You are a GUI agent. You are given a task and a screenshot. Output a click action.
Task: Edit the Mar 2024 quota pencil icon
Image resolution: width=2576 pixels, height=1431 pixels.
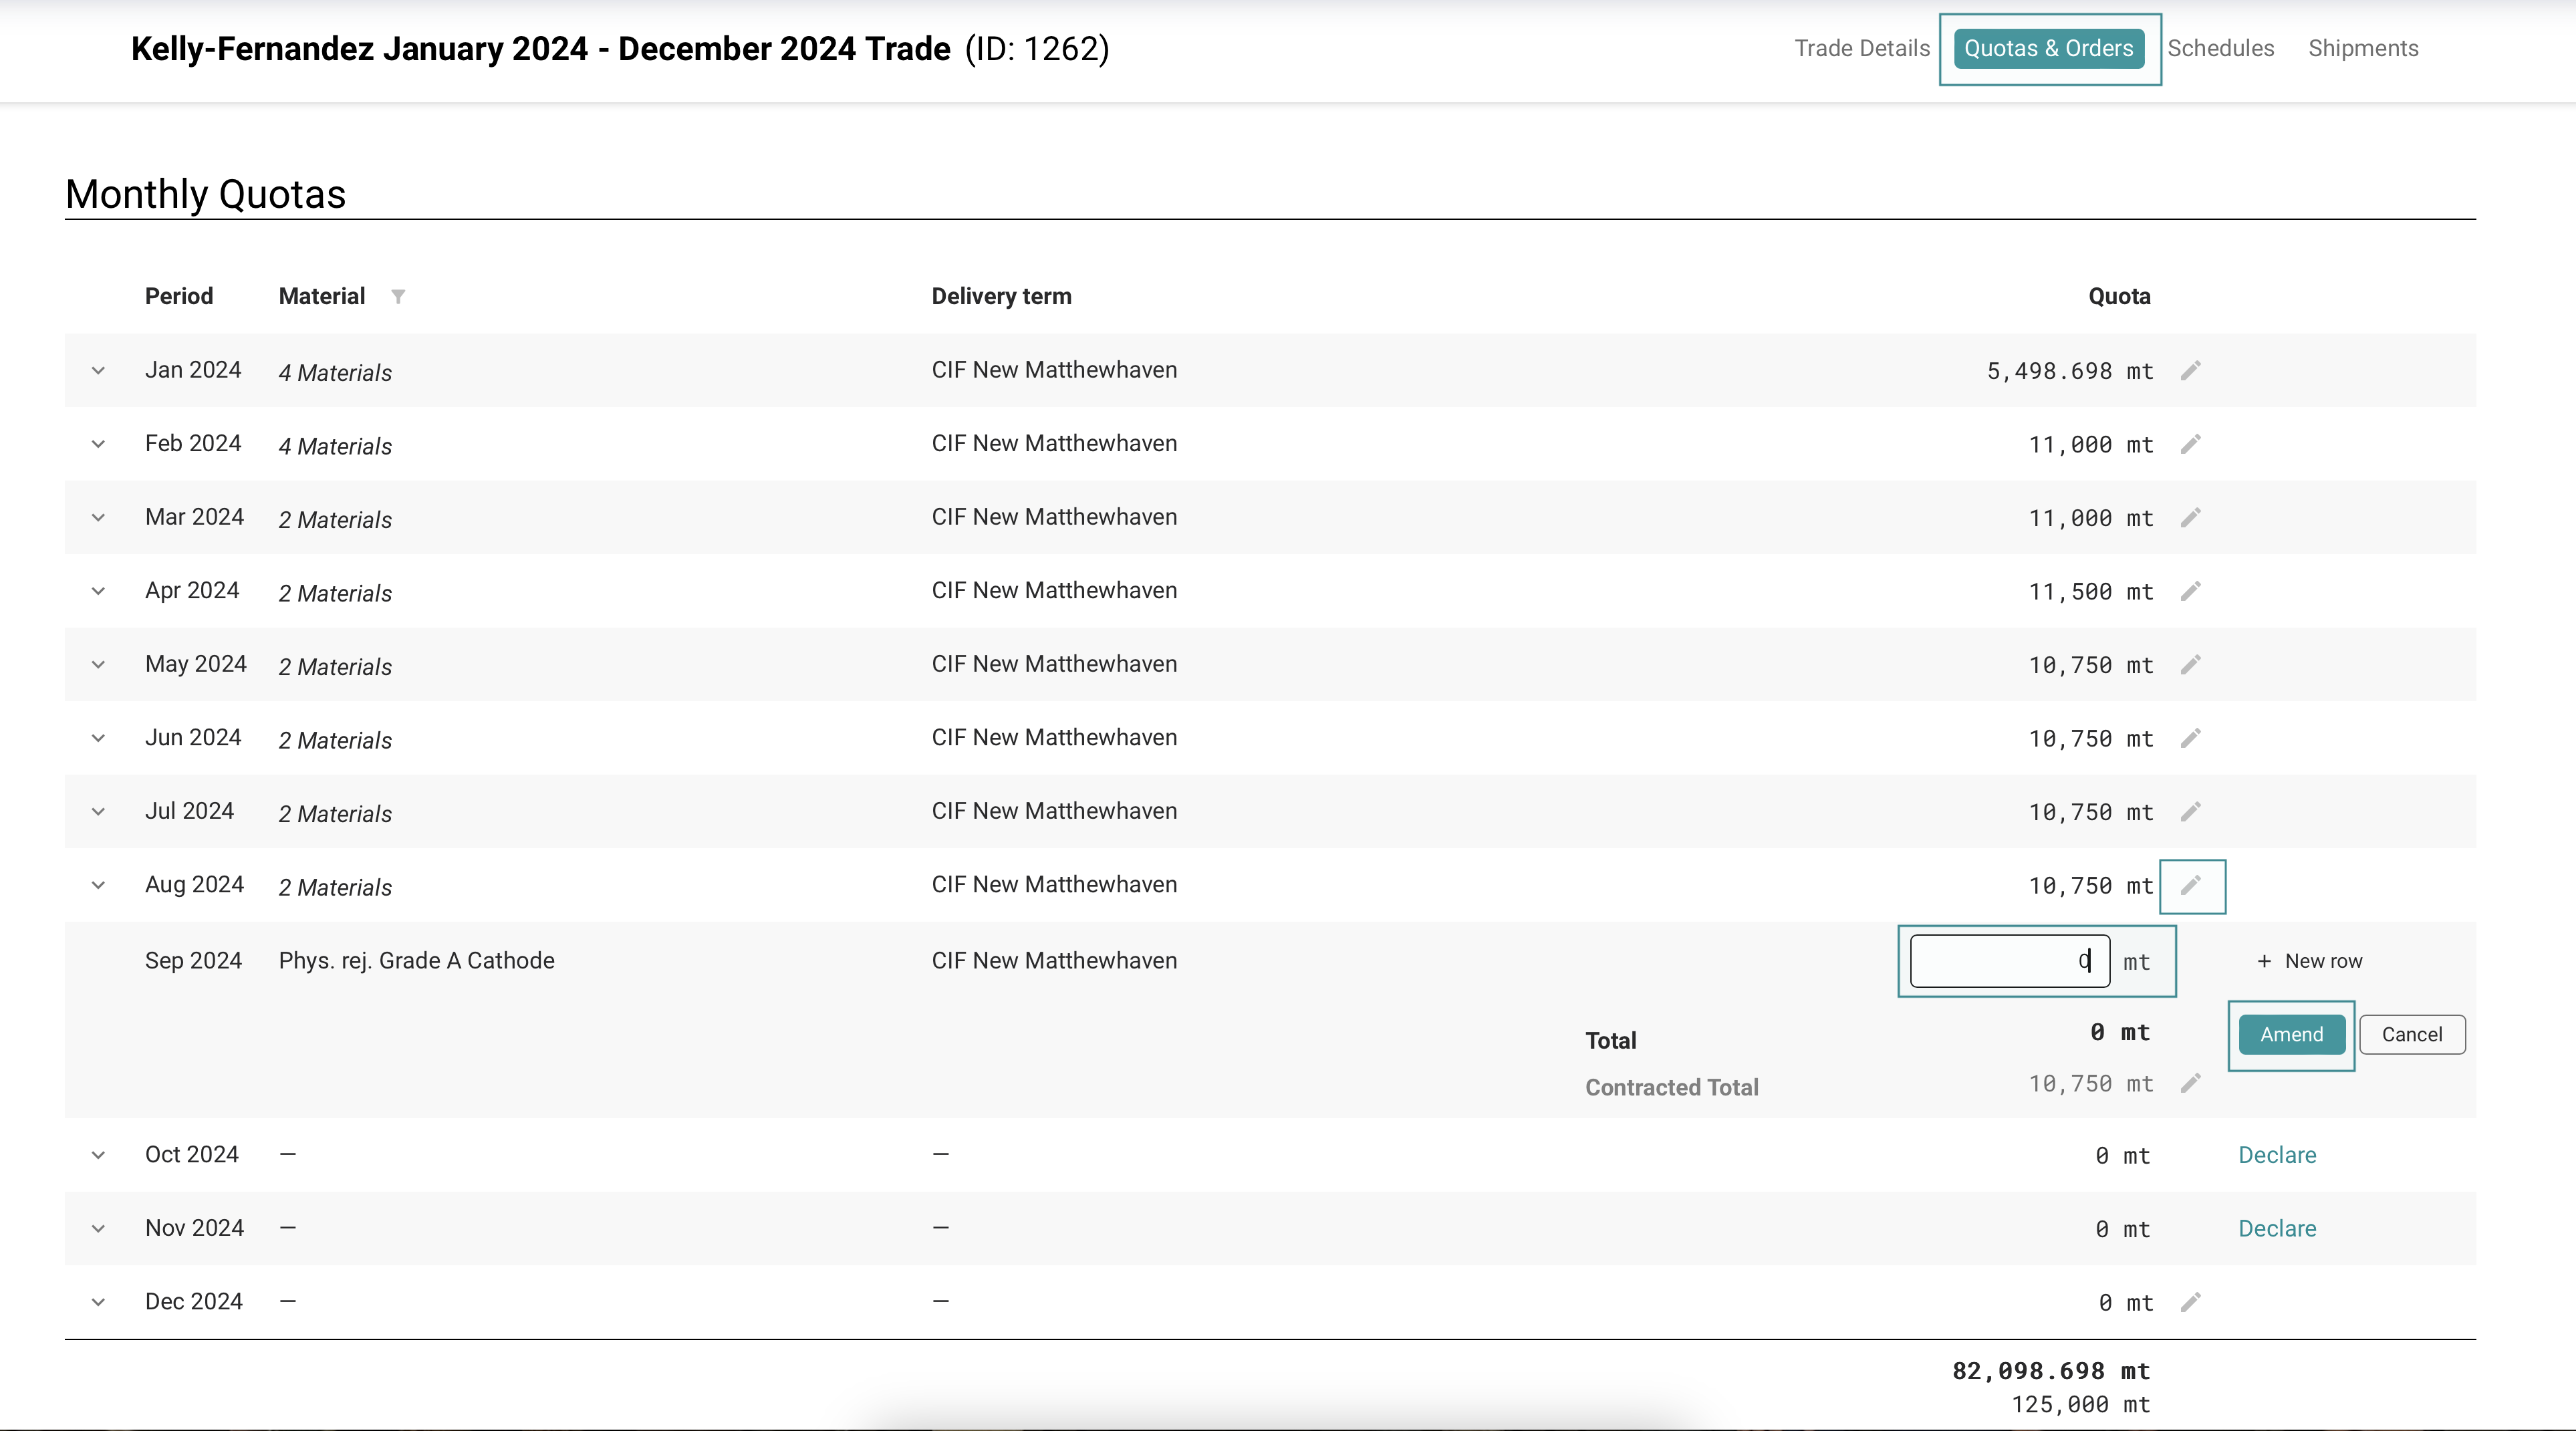pyautogui.click(x=2190, y=518)
